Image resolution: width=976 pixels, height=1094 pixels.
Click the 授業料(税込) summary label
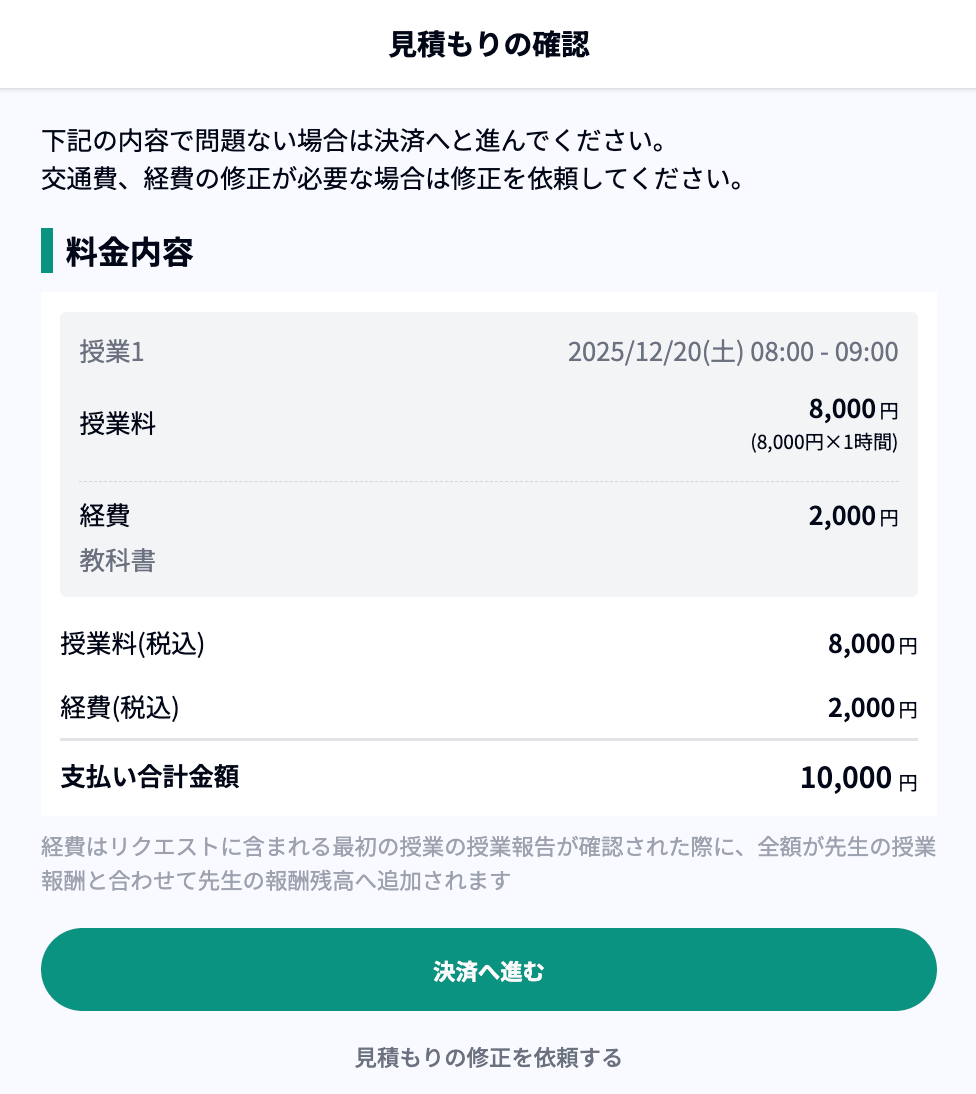coord(132,644)
